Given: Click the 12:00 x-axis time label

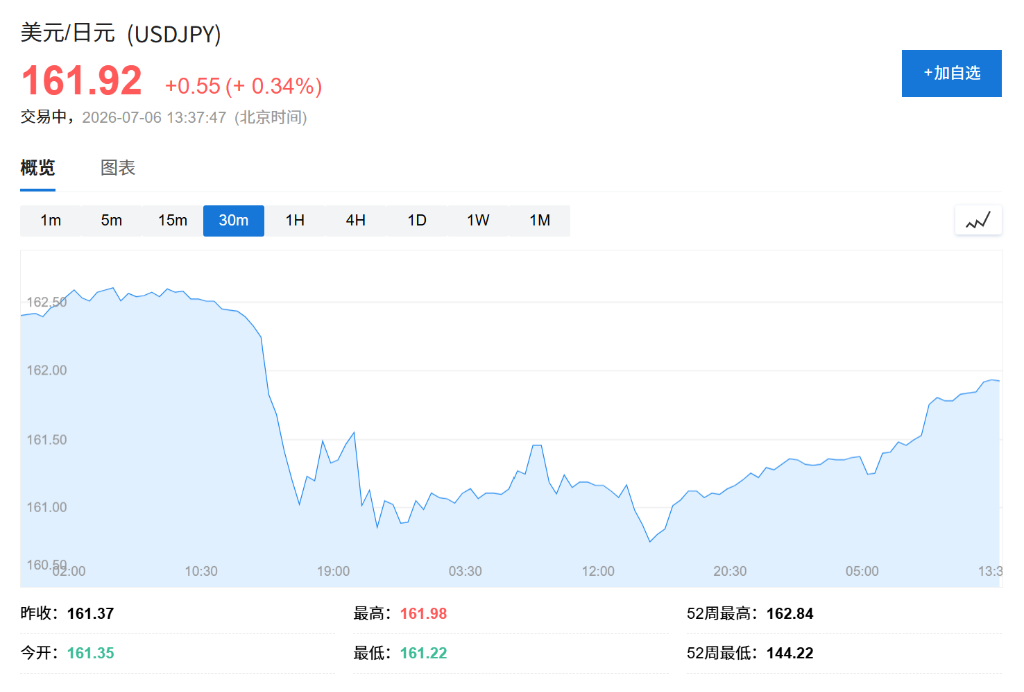Looking at the screenshot, I should (598, 571).
